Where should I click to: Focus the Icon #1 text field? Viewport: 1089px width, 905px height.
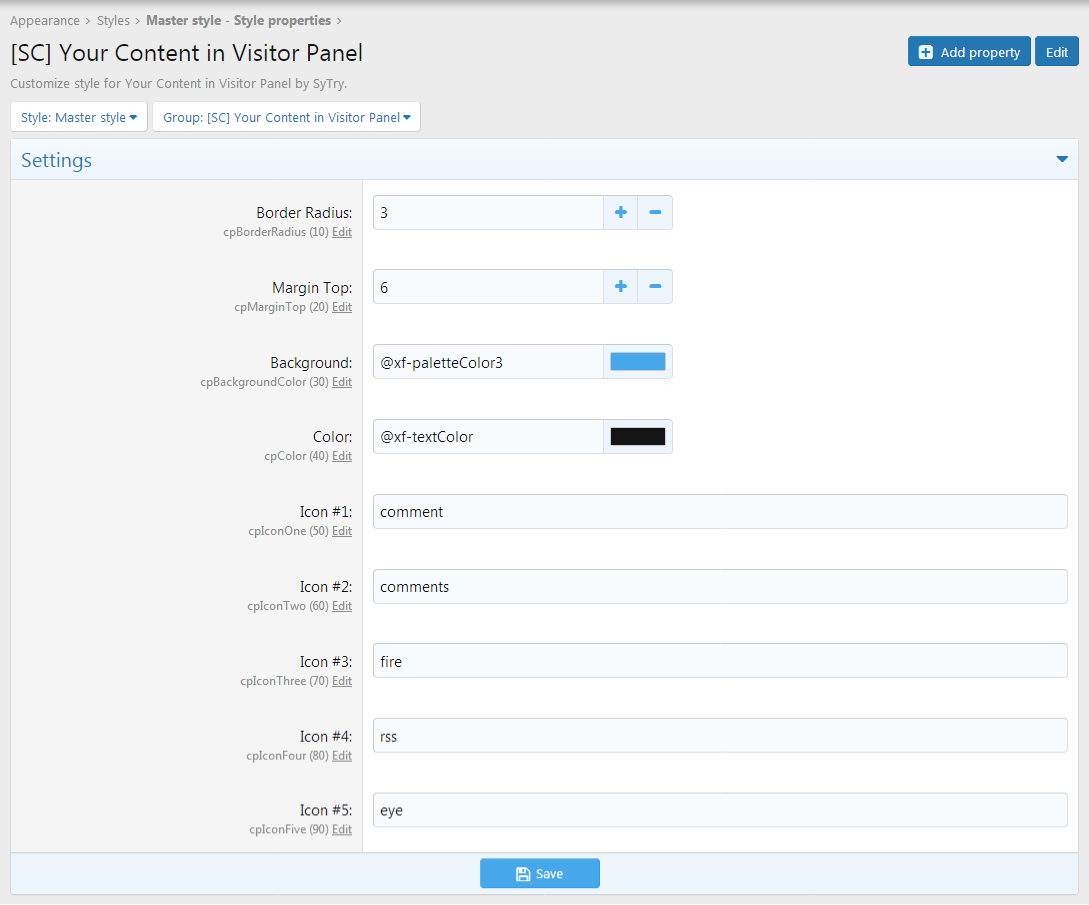point(720,512)
